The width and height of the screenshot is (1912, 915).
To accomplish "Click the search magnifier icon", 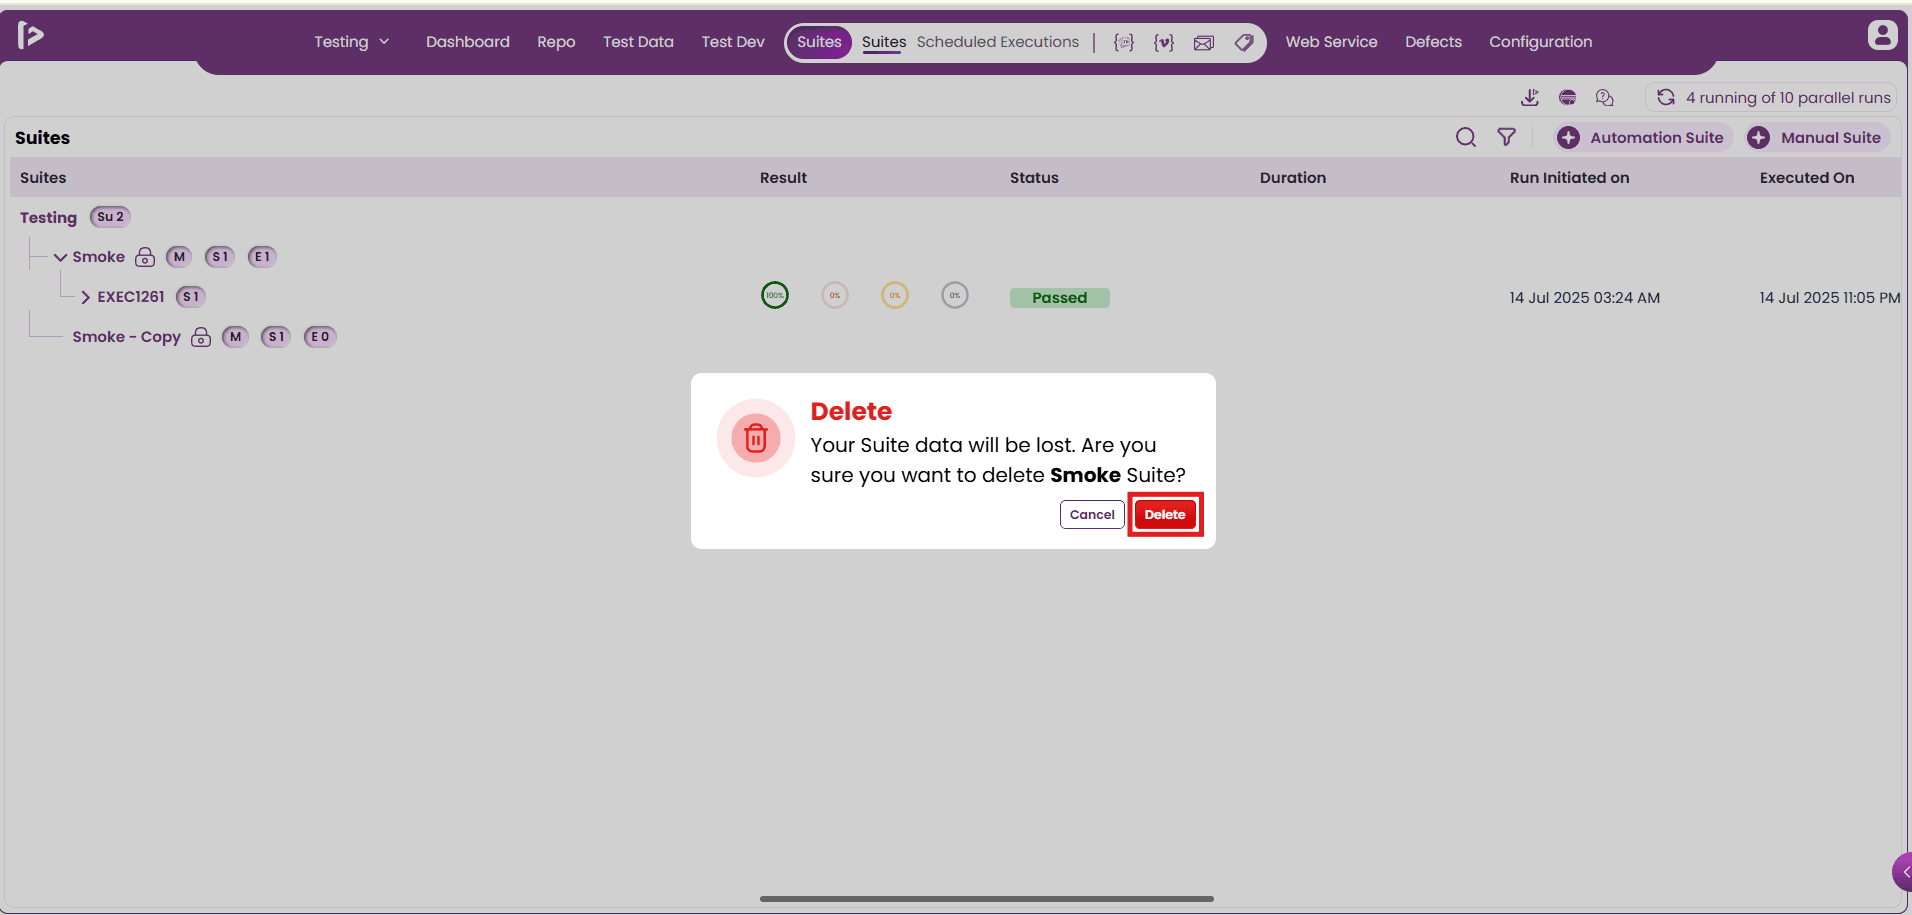I will tap(1466, 137).
